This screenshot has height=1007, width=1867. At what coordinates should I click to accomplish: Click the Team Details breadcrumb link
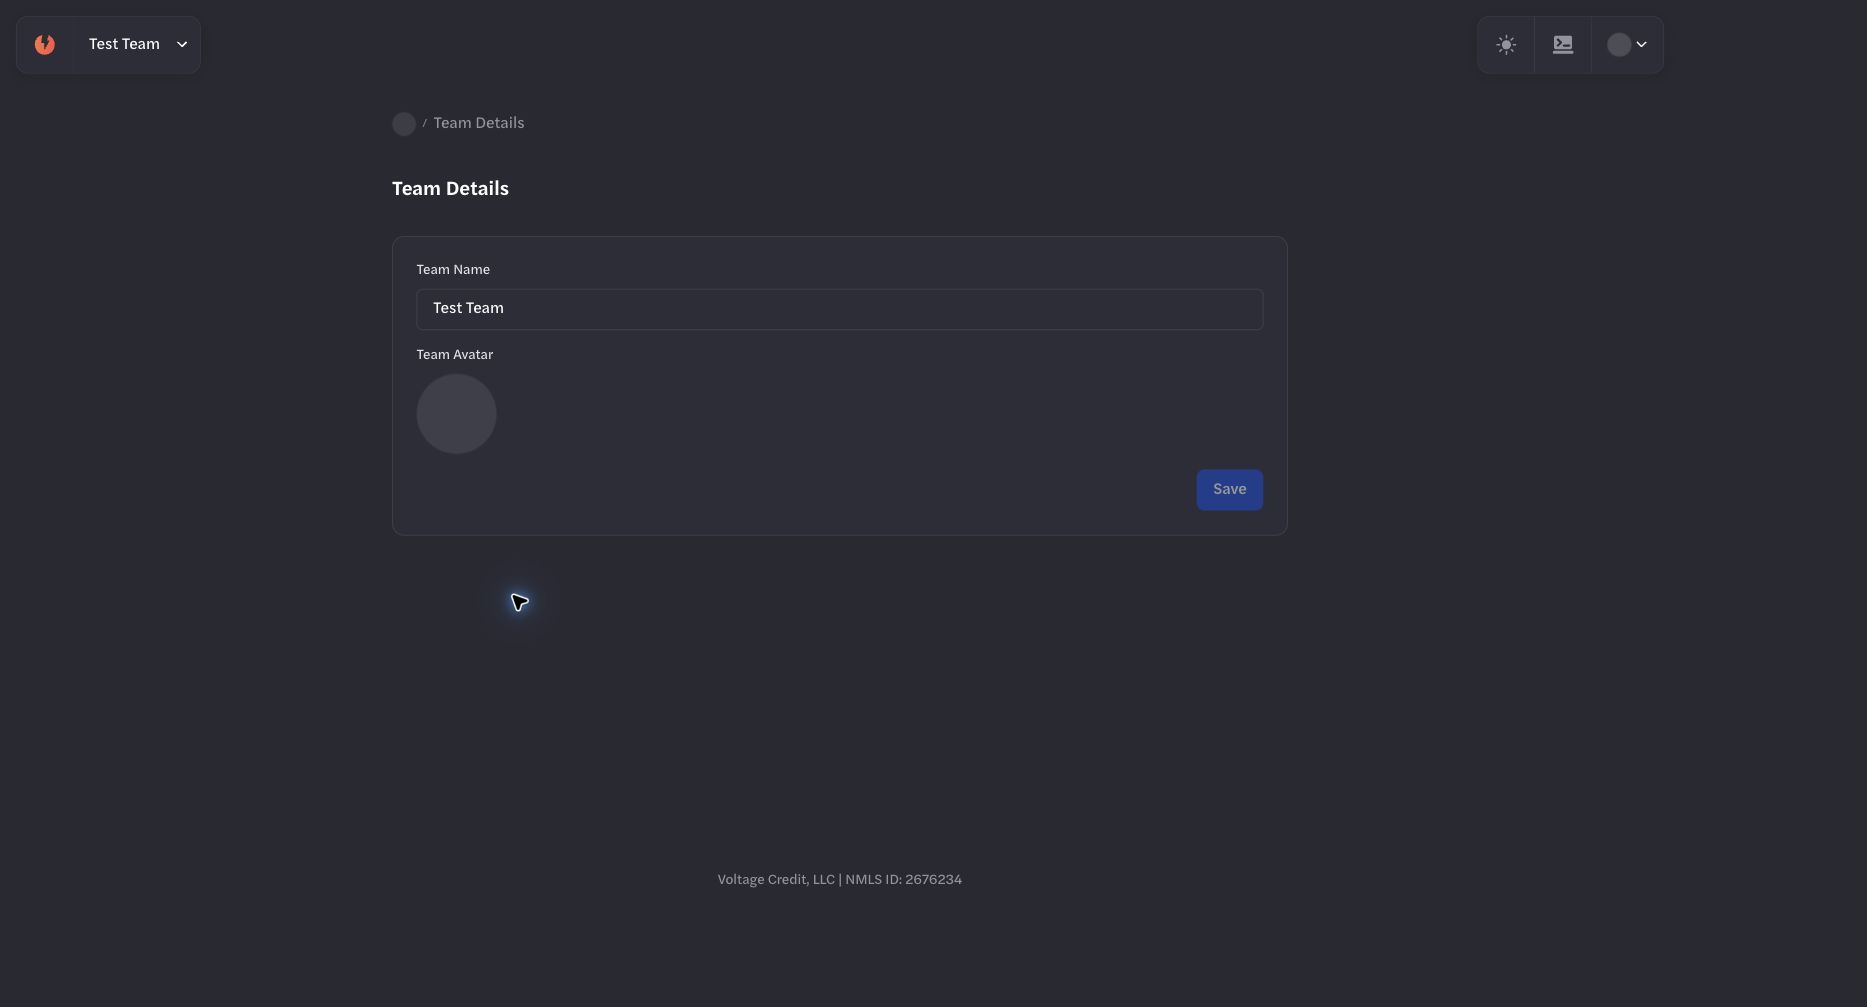point(478,123)
